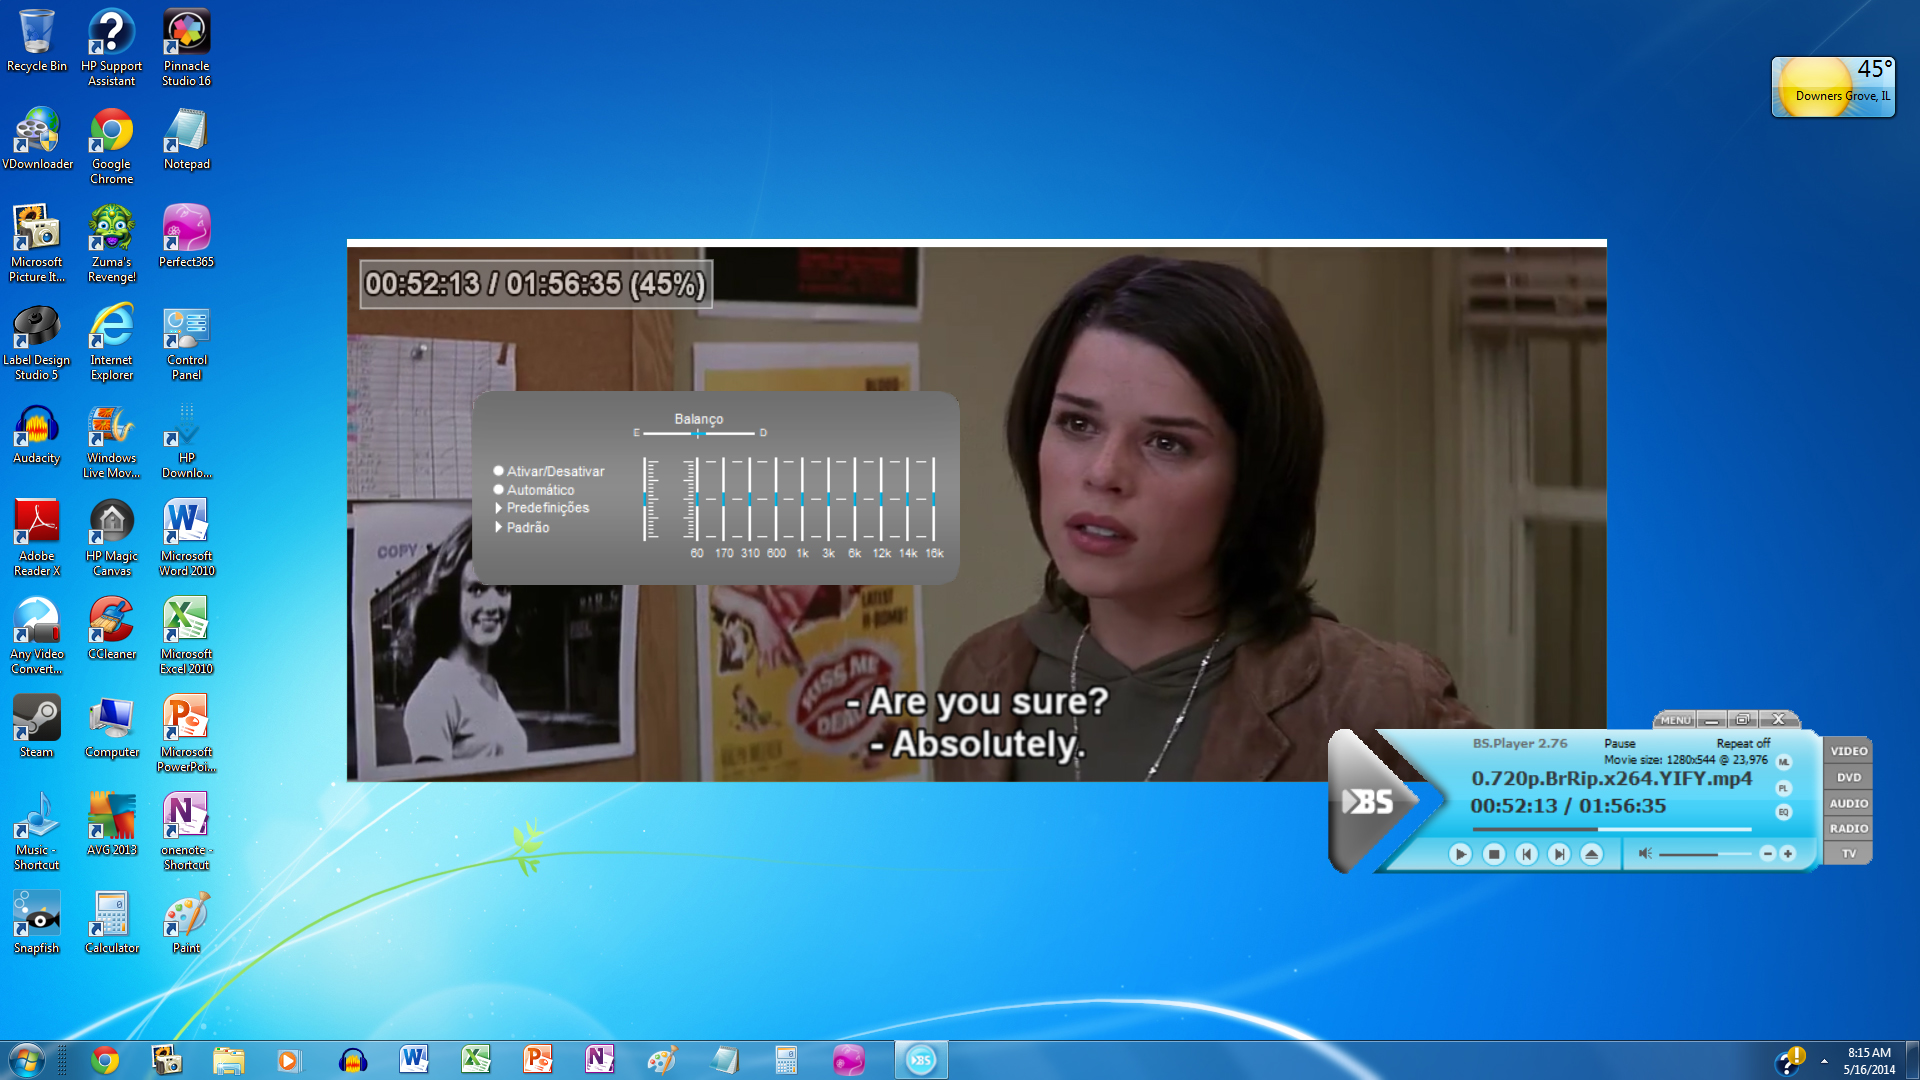Open Windows Live Movie Maker icon

coord(112,440)
